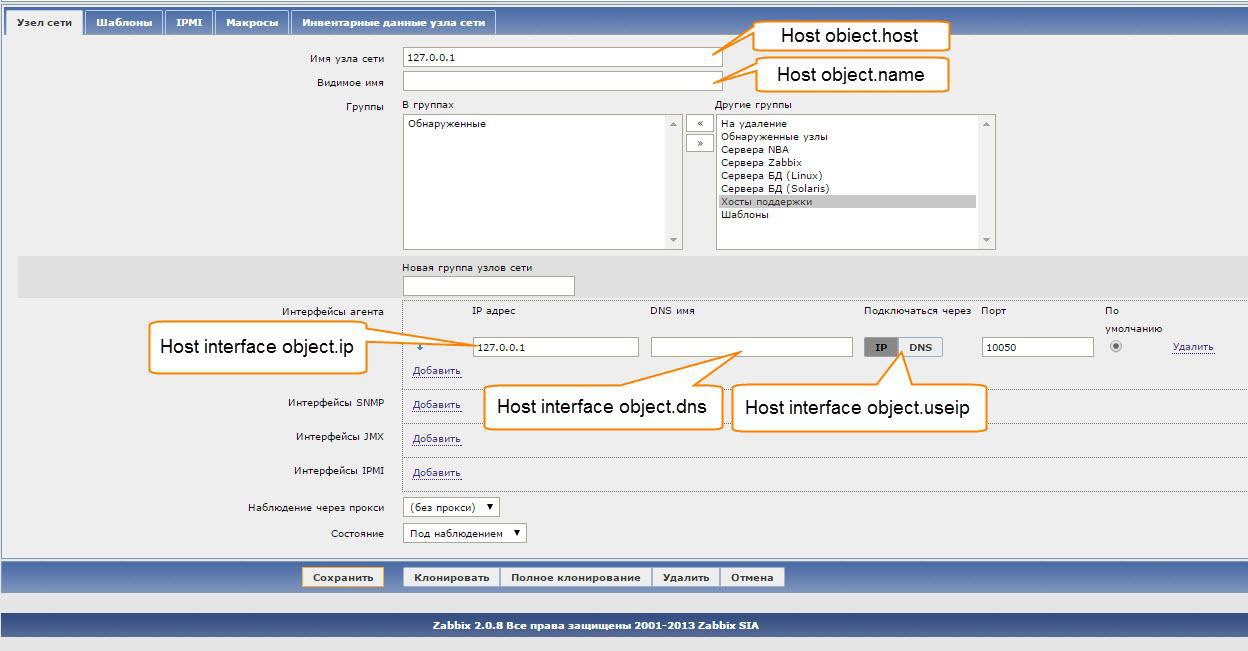Click the Сохранить button
The height and width of the screenshot is (651, 1248).
[x=343, y=577]
